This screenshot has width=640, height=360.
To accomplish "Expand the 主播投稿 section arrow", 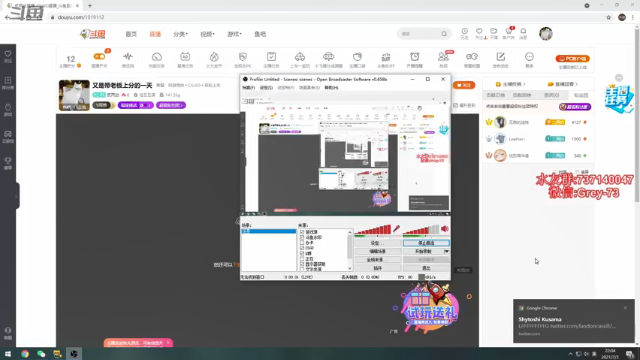I will (524, 84).
